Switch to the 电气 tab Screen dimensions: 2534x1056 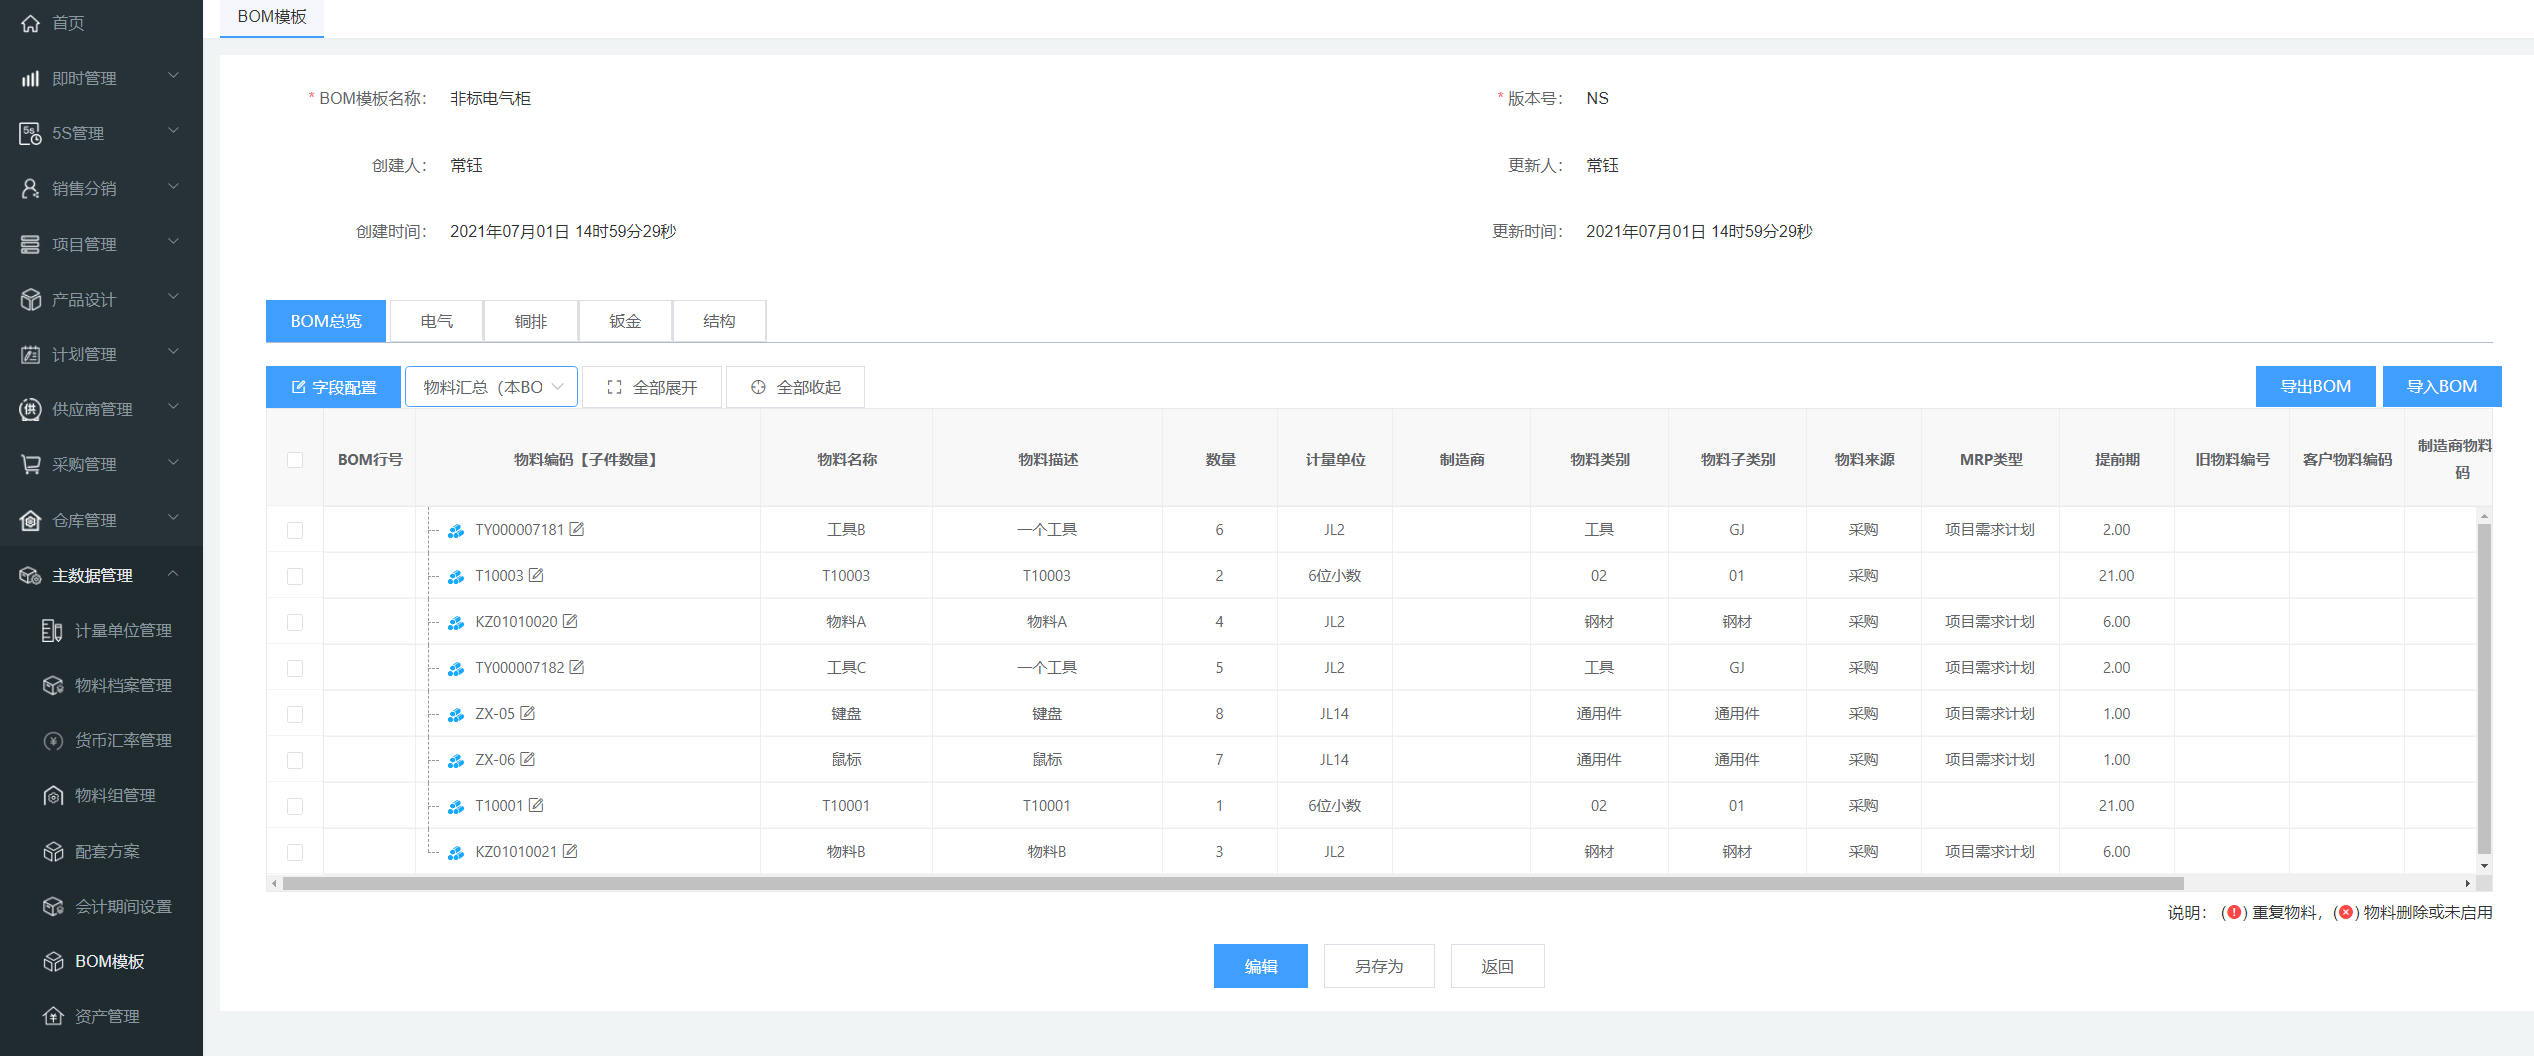coord(436,321)
